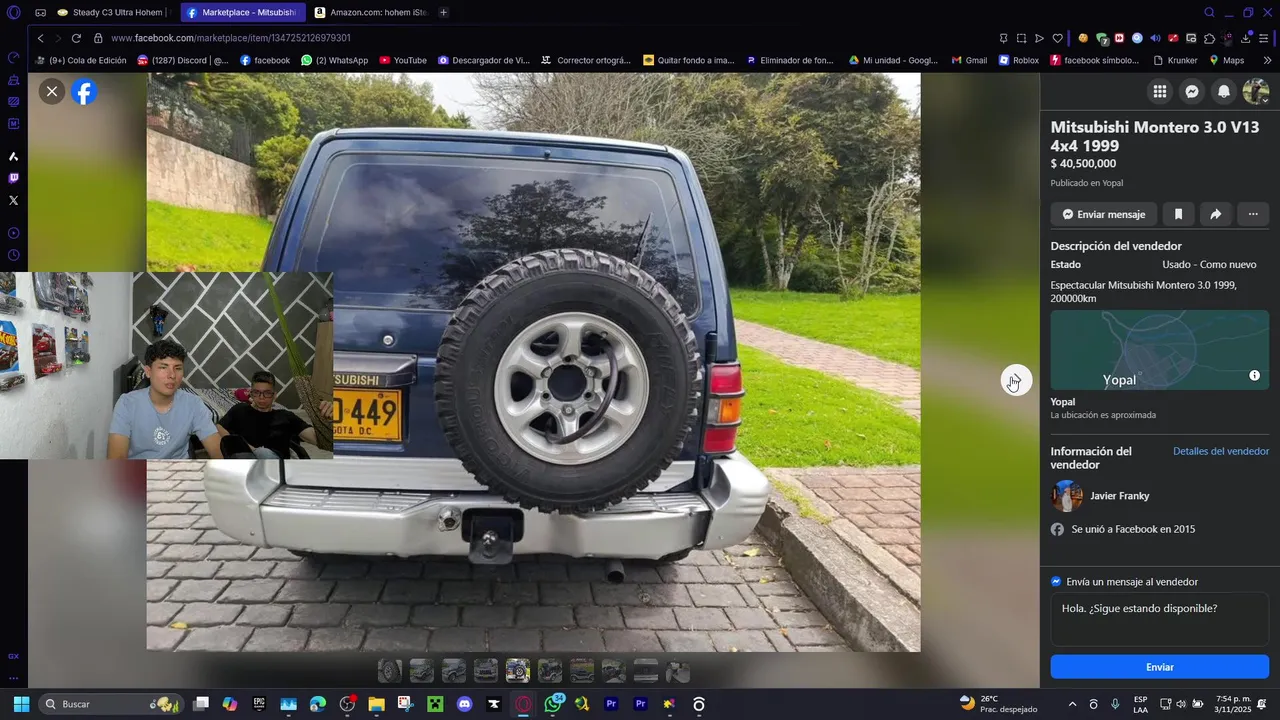
Task: Share the listing using the arrow button
Action: point(1215,214)
